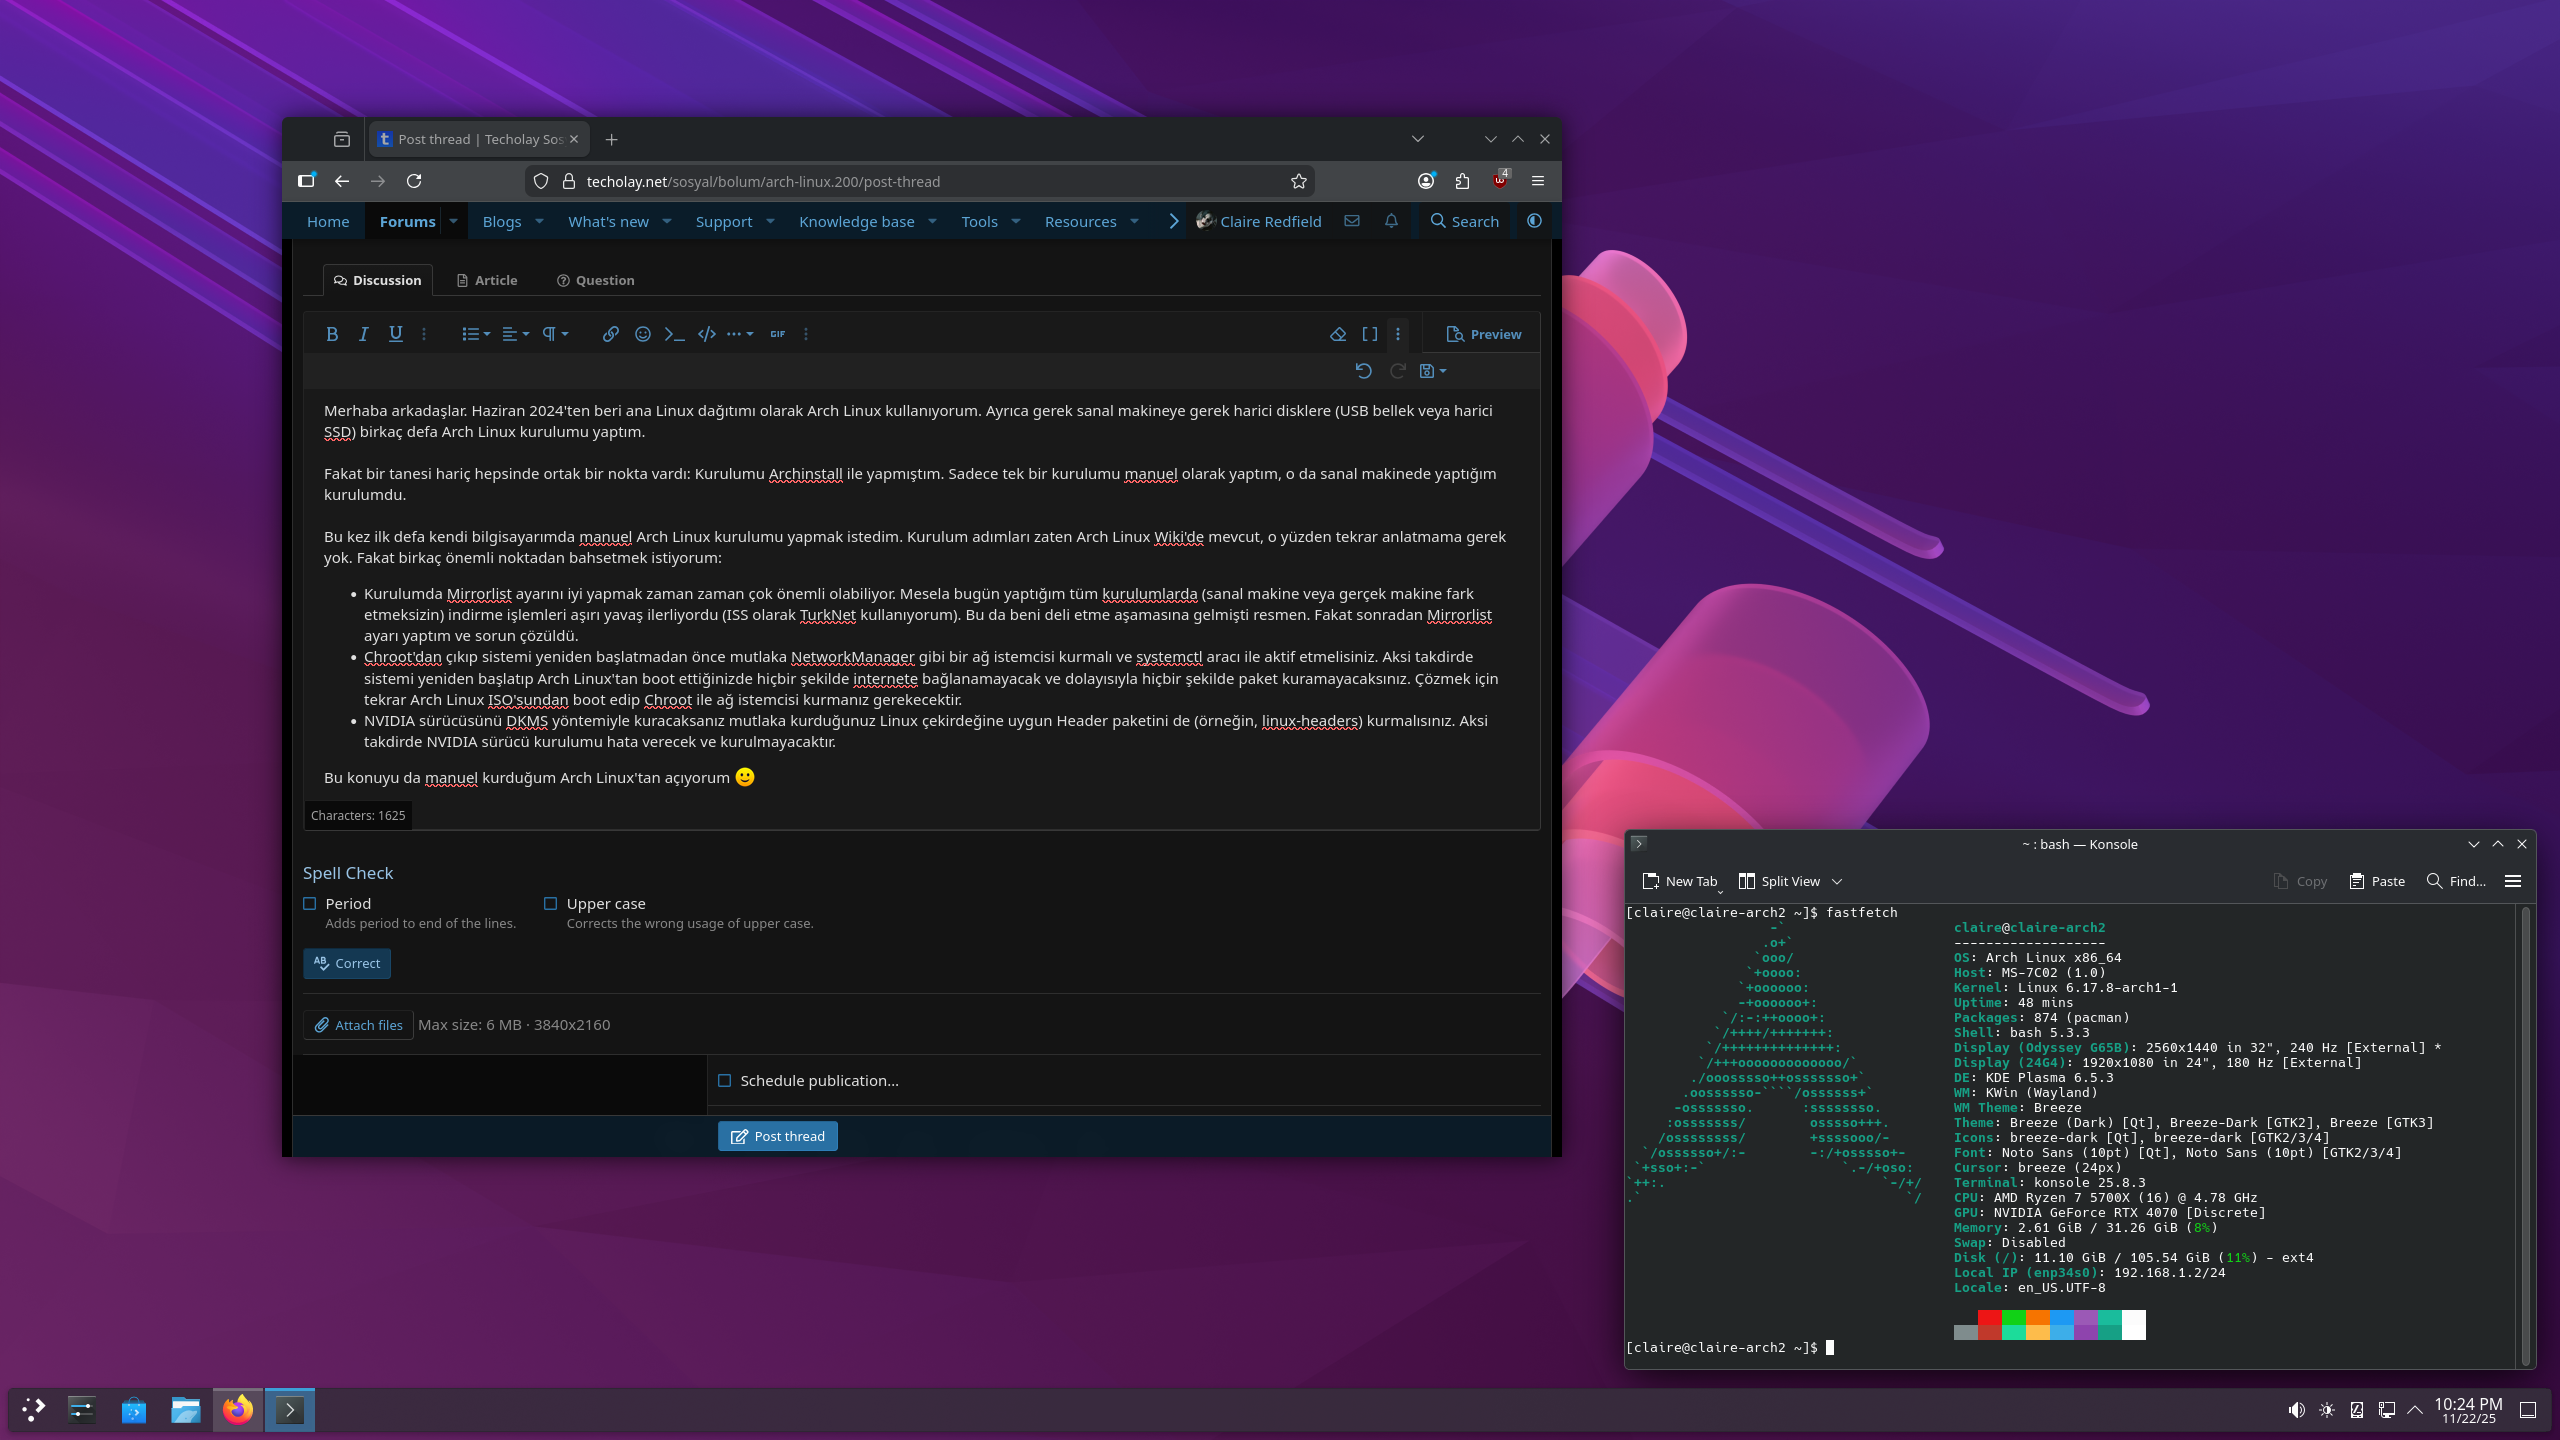Image resolution: width=2560 pixels, height=1440 pixels.
Task: Open forum alerts bell icon
Action: (1391, 221)
